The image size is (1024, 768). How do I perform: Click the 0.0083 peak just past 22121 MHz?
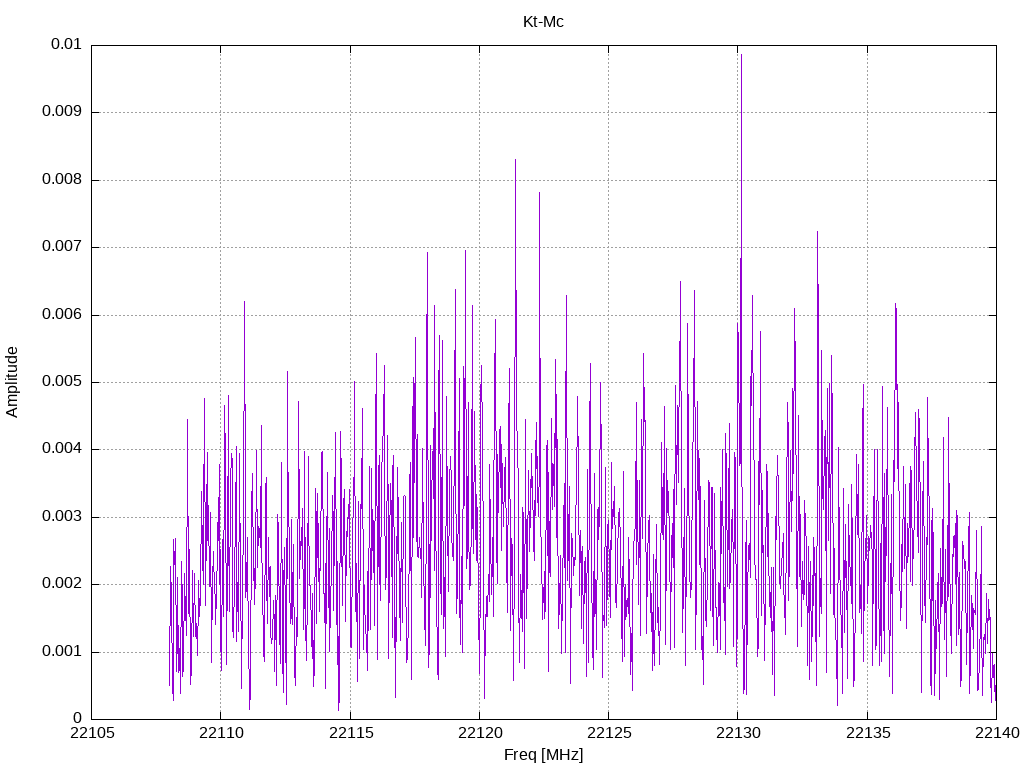point(515,160)
